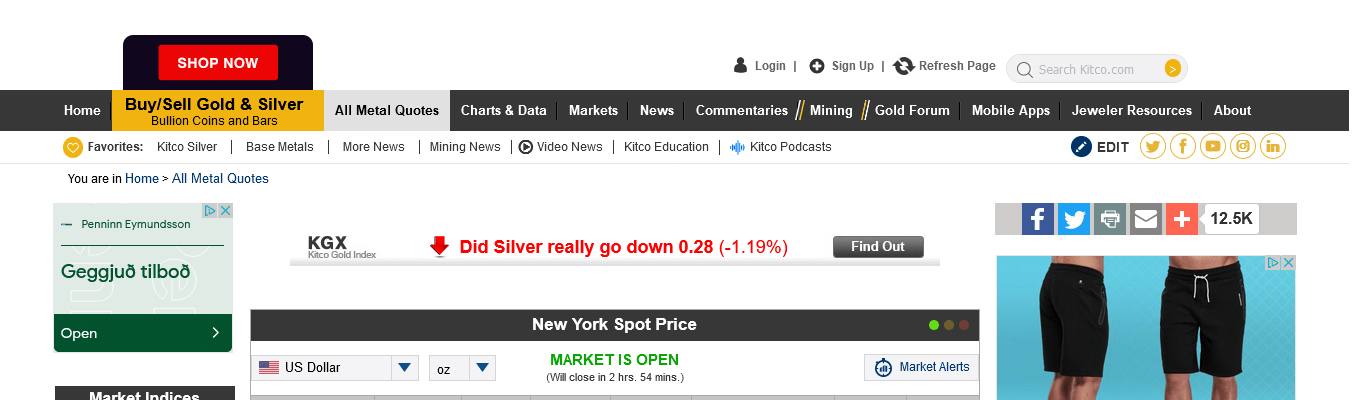Screen dimensions: 1366x400
Task: Select the All Metal Quotes tab
Action: (387, 111)
